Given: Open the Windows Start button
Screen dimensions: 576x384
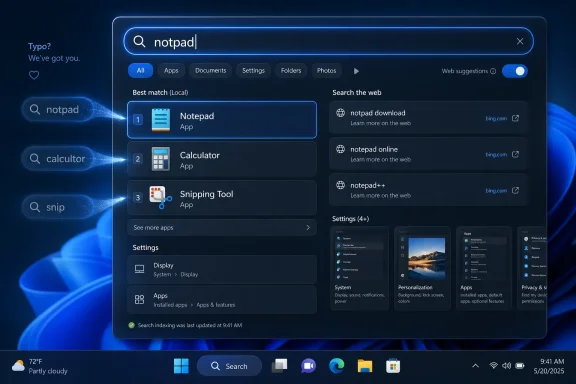Looking at the screenshot, I should pyautogui.click(x=181, y=366).
